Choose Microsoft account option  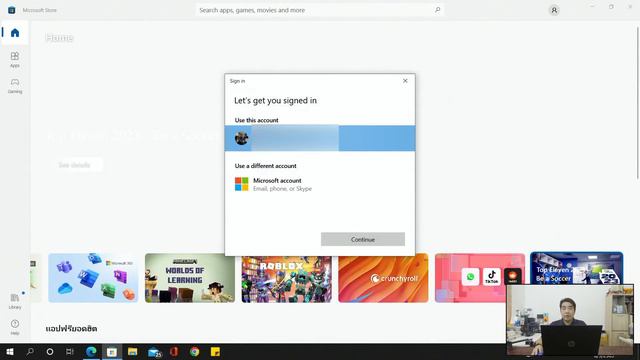[x=320, y=184]
